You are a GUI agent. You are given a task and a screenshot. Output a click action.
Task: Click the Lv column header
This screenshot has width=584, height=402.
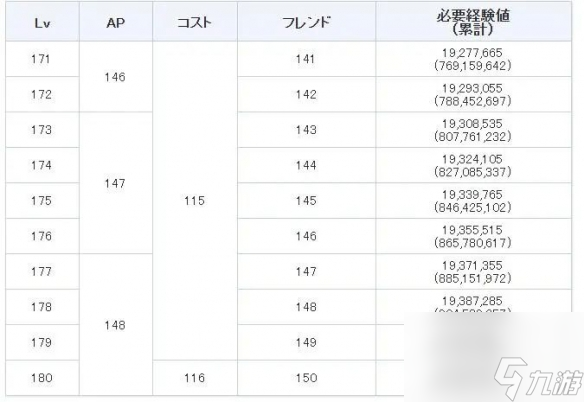coord(42,22)
